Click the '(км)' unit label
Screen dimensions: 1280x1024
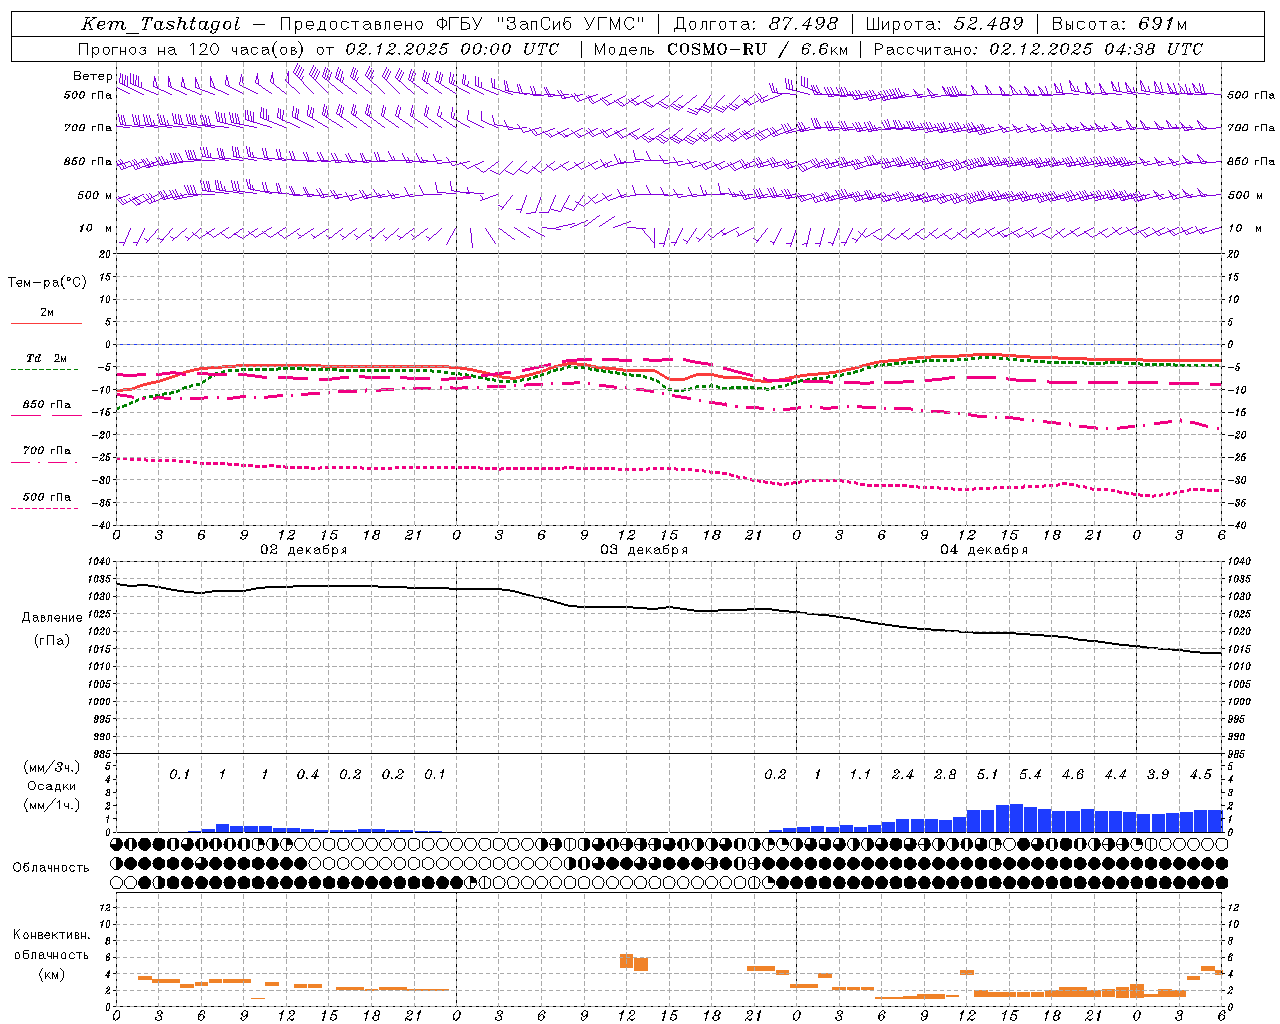tap(51, 974)
